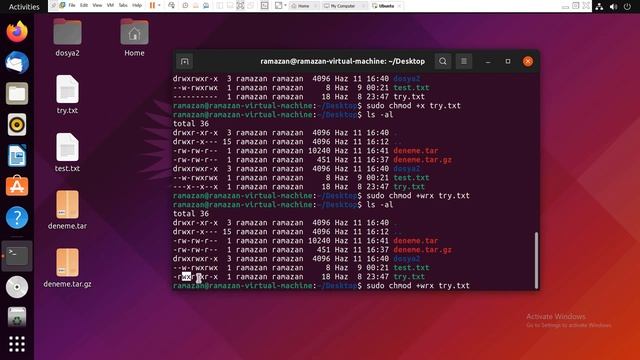Open Rhythmbox music player in dock
640x360 pixels.
(x=17, y=124)
